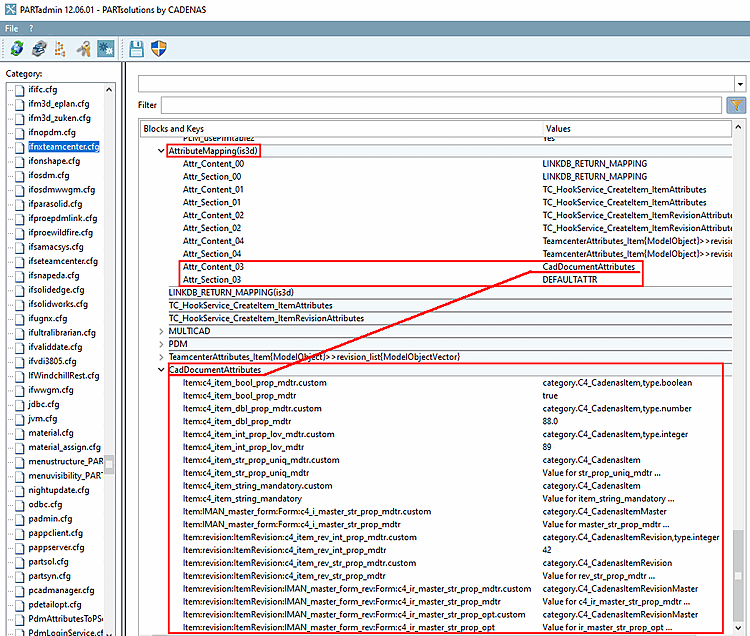Image resolution: width=750 pixels, height=636 pixels.
Task: Open the question mark help menu
Action: [x=31, y=28]
